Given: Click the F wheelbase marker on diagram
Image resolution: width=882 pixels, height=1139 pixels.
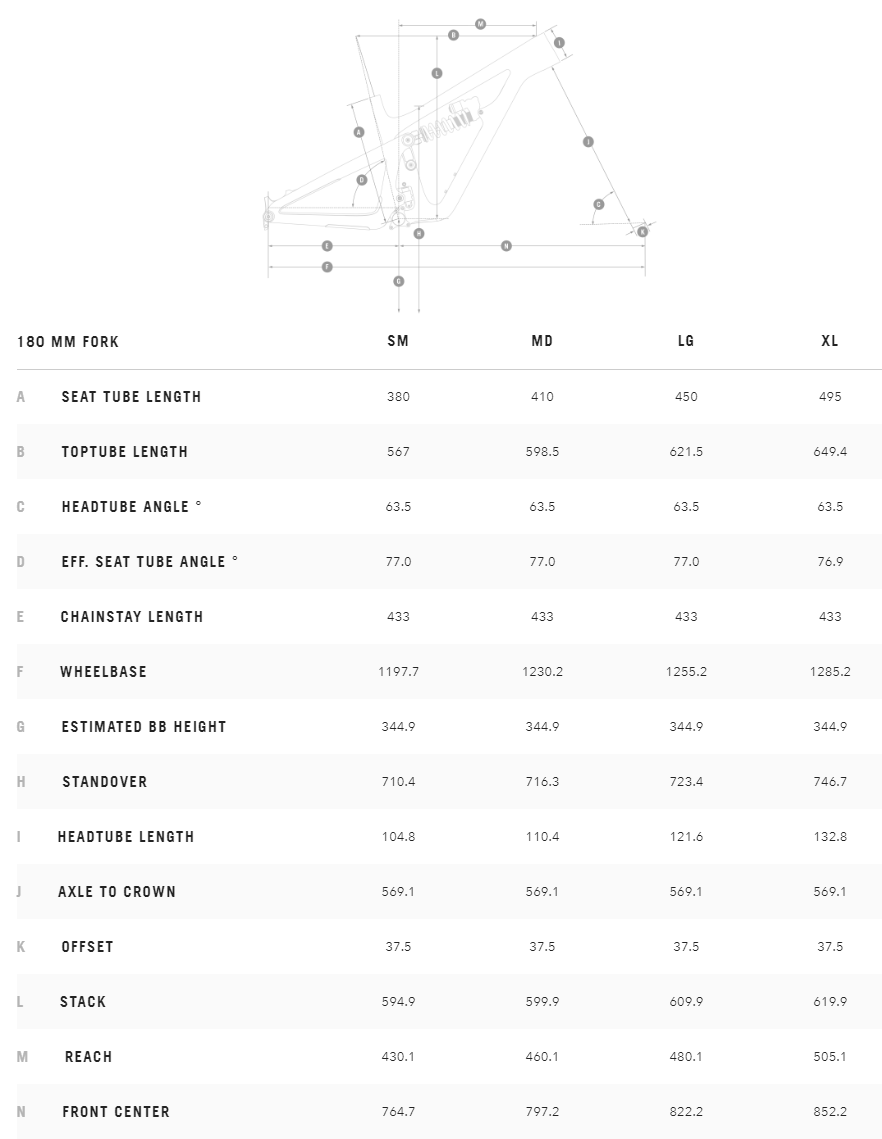Looking at the screenshot, I should (327, 267).
